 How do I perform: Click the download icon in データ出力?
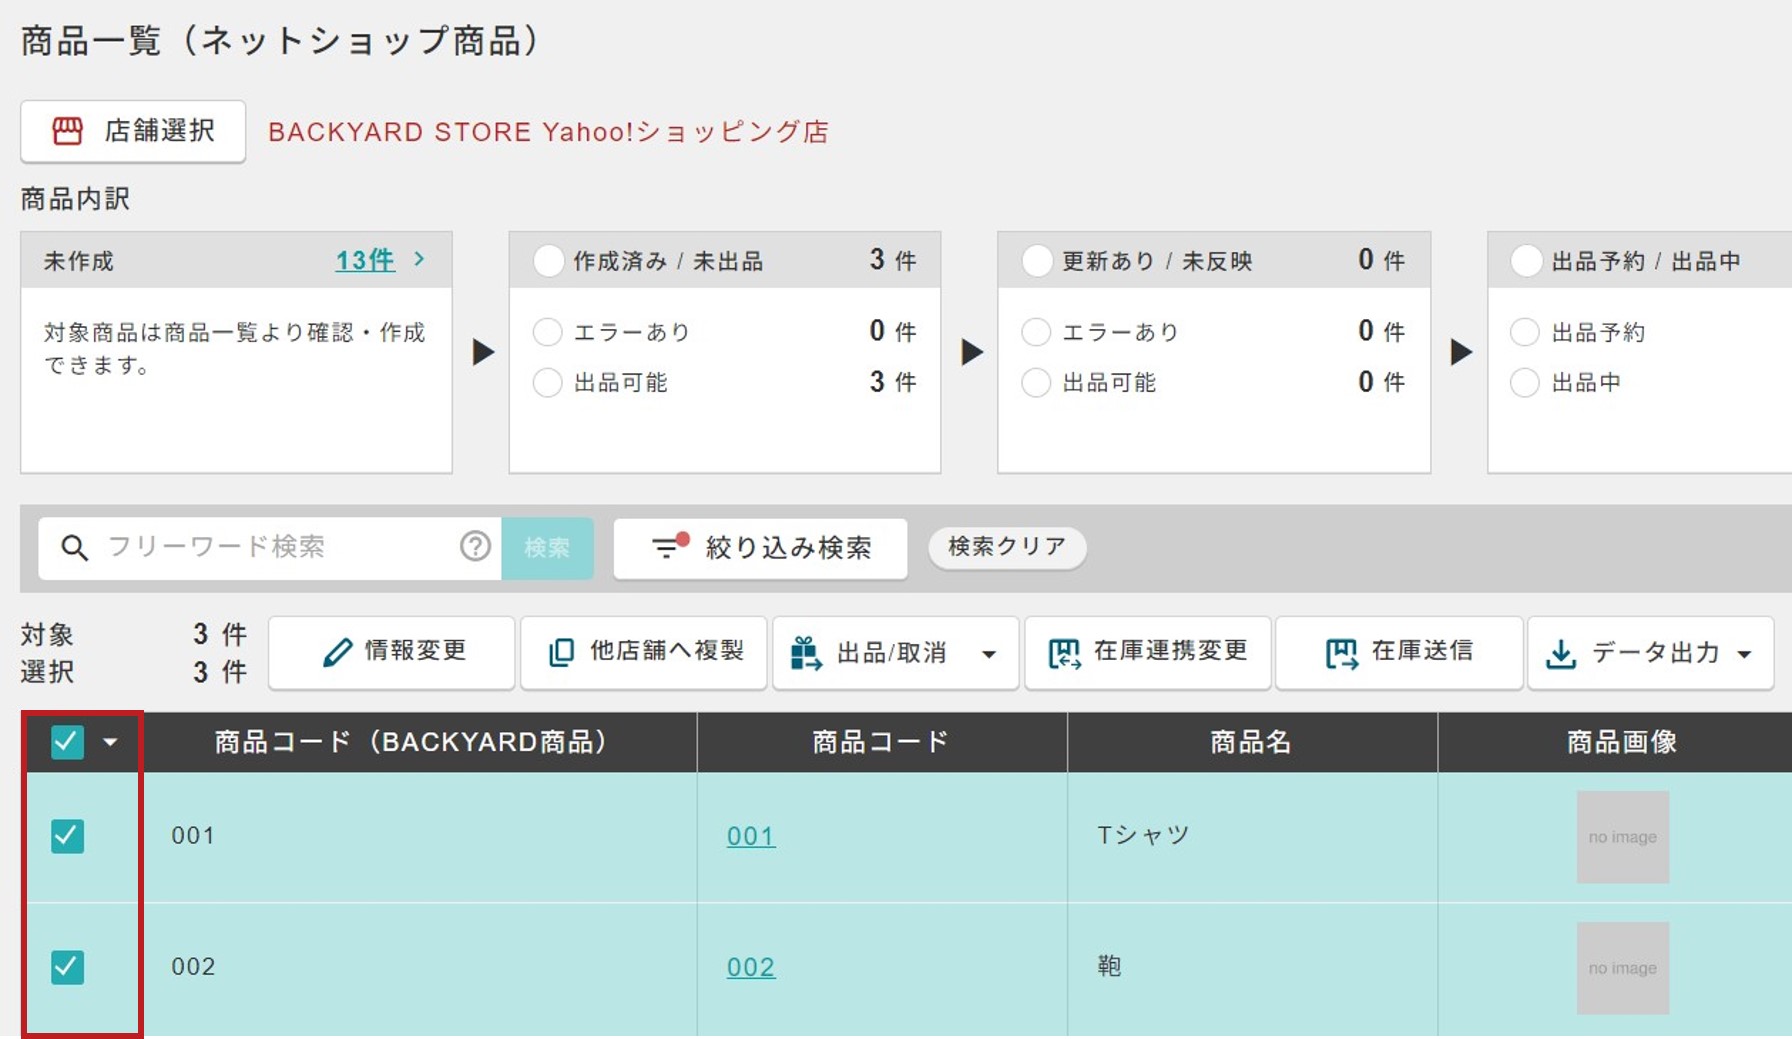point(1561,654)
